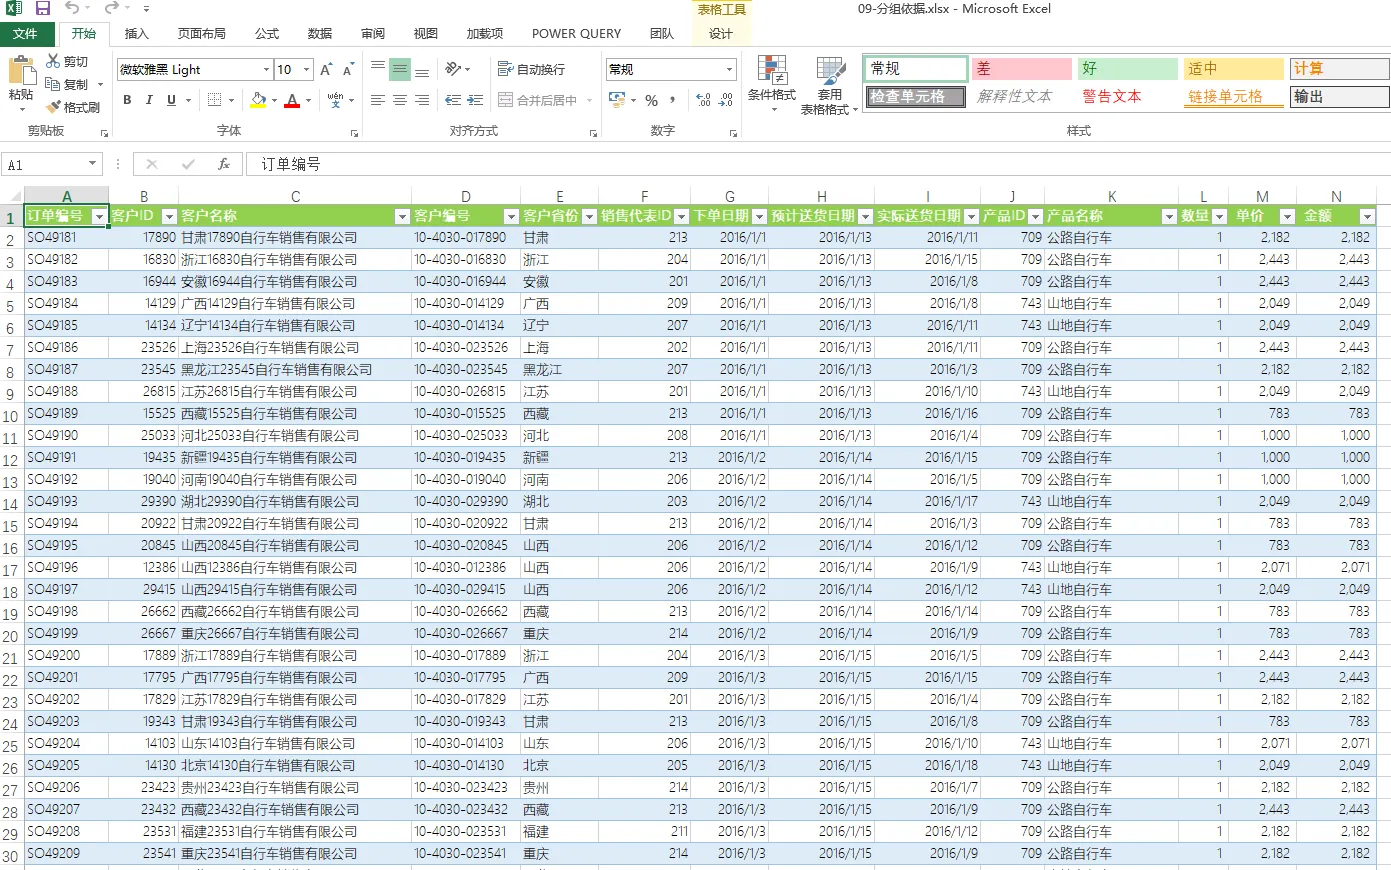Click the Decrease Decimal icon

point(726,100)
